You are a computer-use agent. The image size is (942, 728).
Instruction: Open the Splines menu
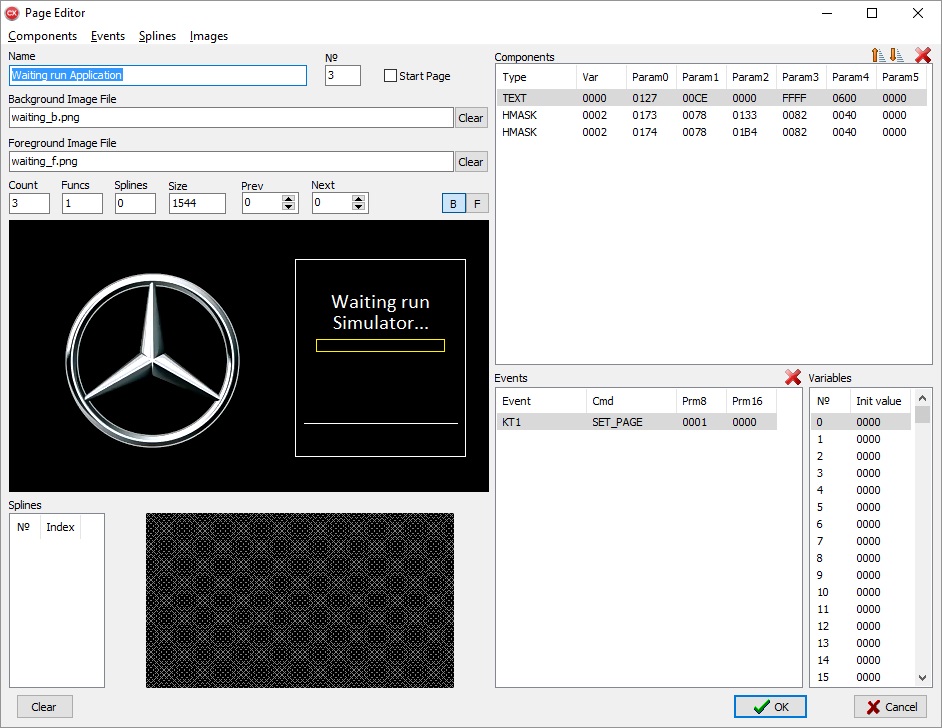pyautogui.click(x=157, y=36)
